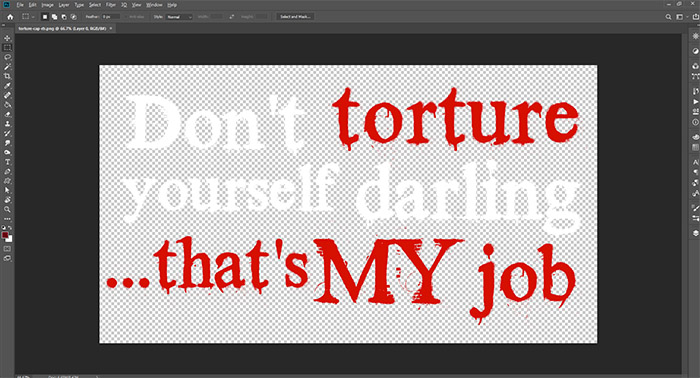Close the torture-cap document tab
Viewport: 700px width, 378px height.
(111, 29)
